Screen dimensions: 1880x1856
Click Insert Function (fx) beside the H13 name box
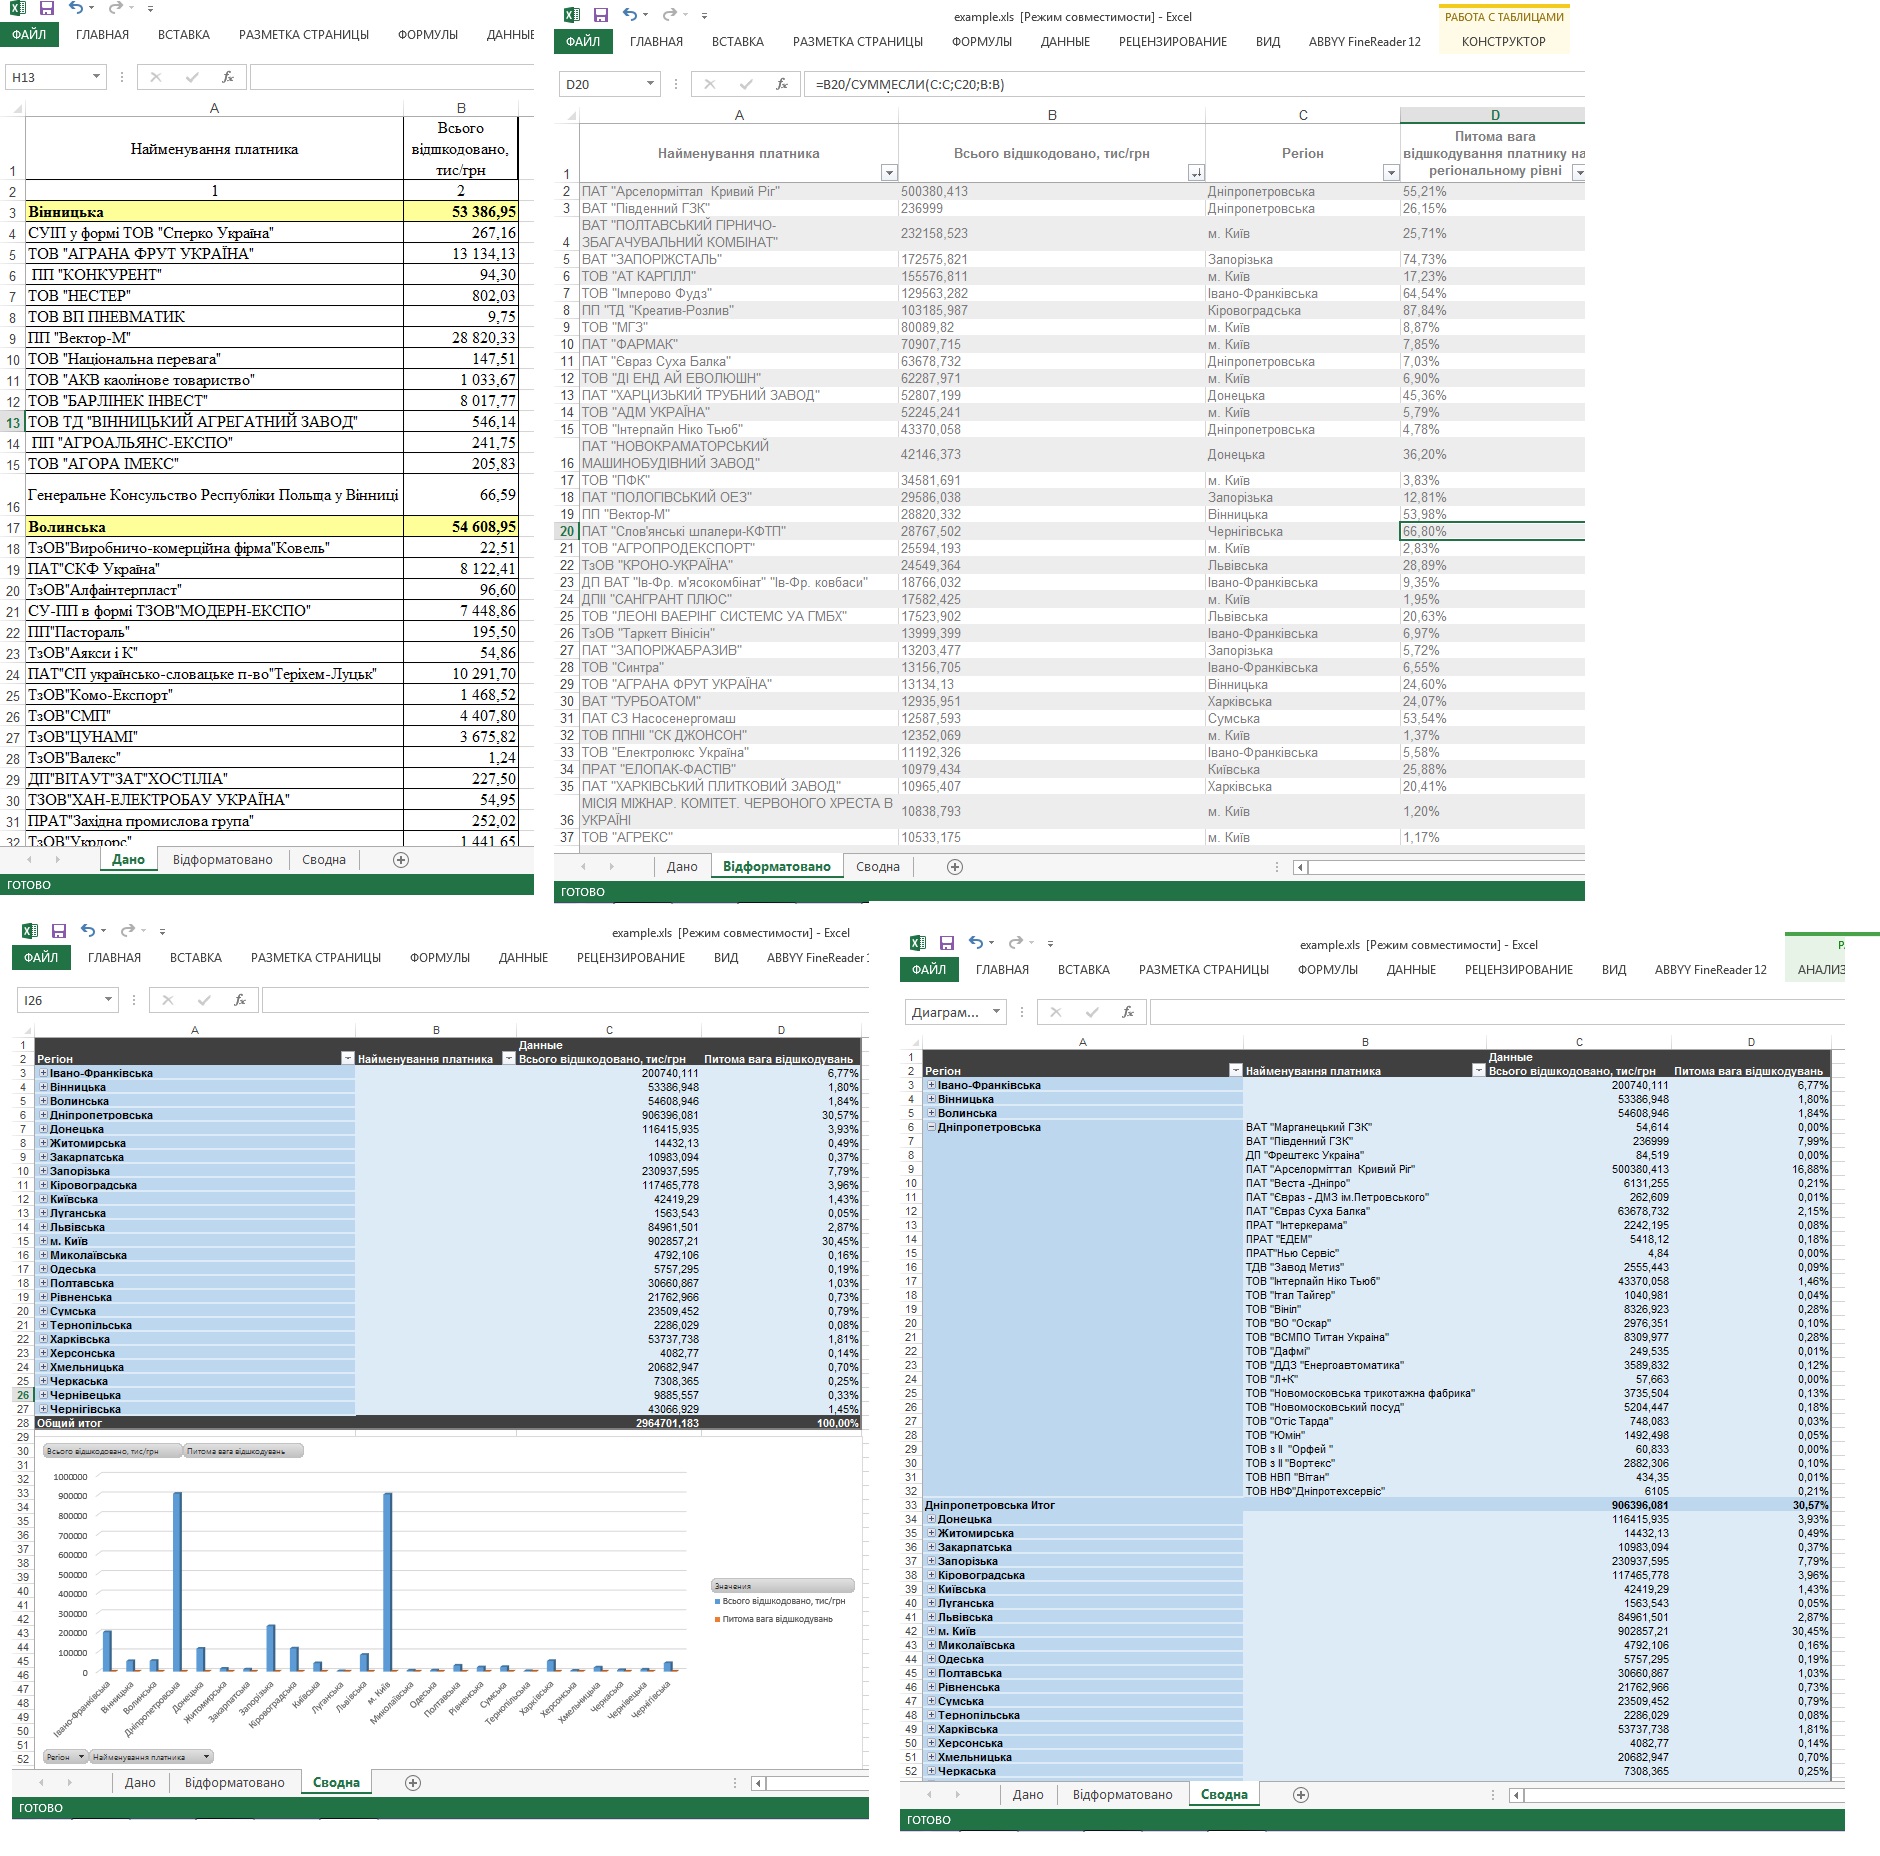click(x=228, y=77)
